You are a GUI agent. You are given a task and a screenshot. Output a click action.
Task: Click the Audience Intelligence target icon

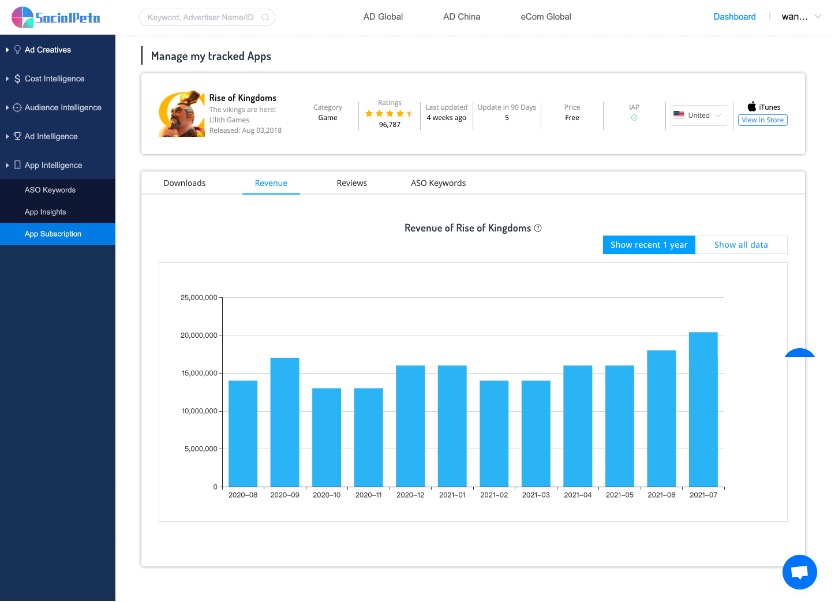pyautogui.click(x=18, y=107)
